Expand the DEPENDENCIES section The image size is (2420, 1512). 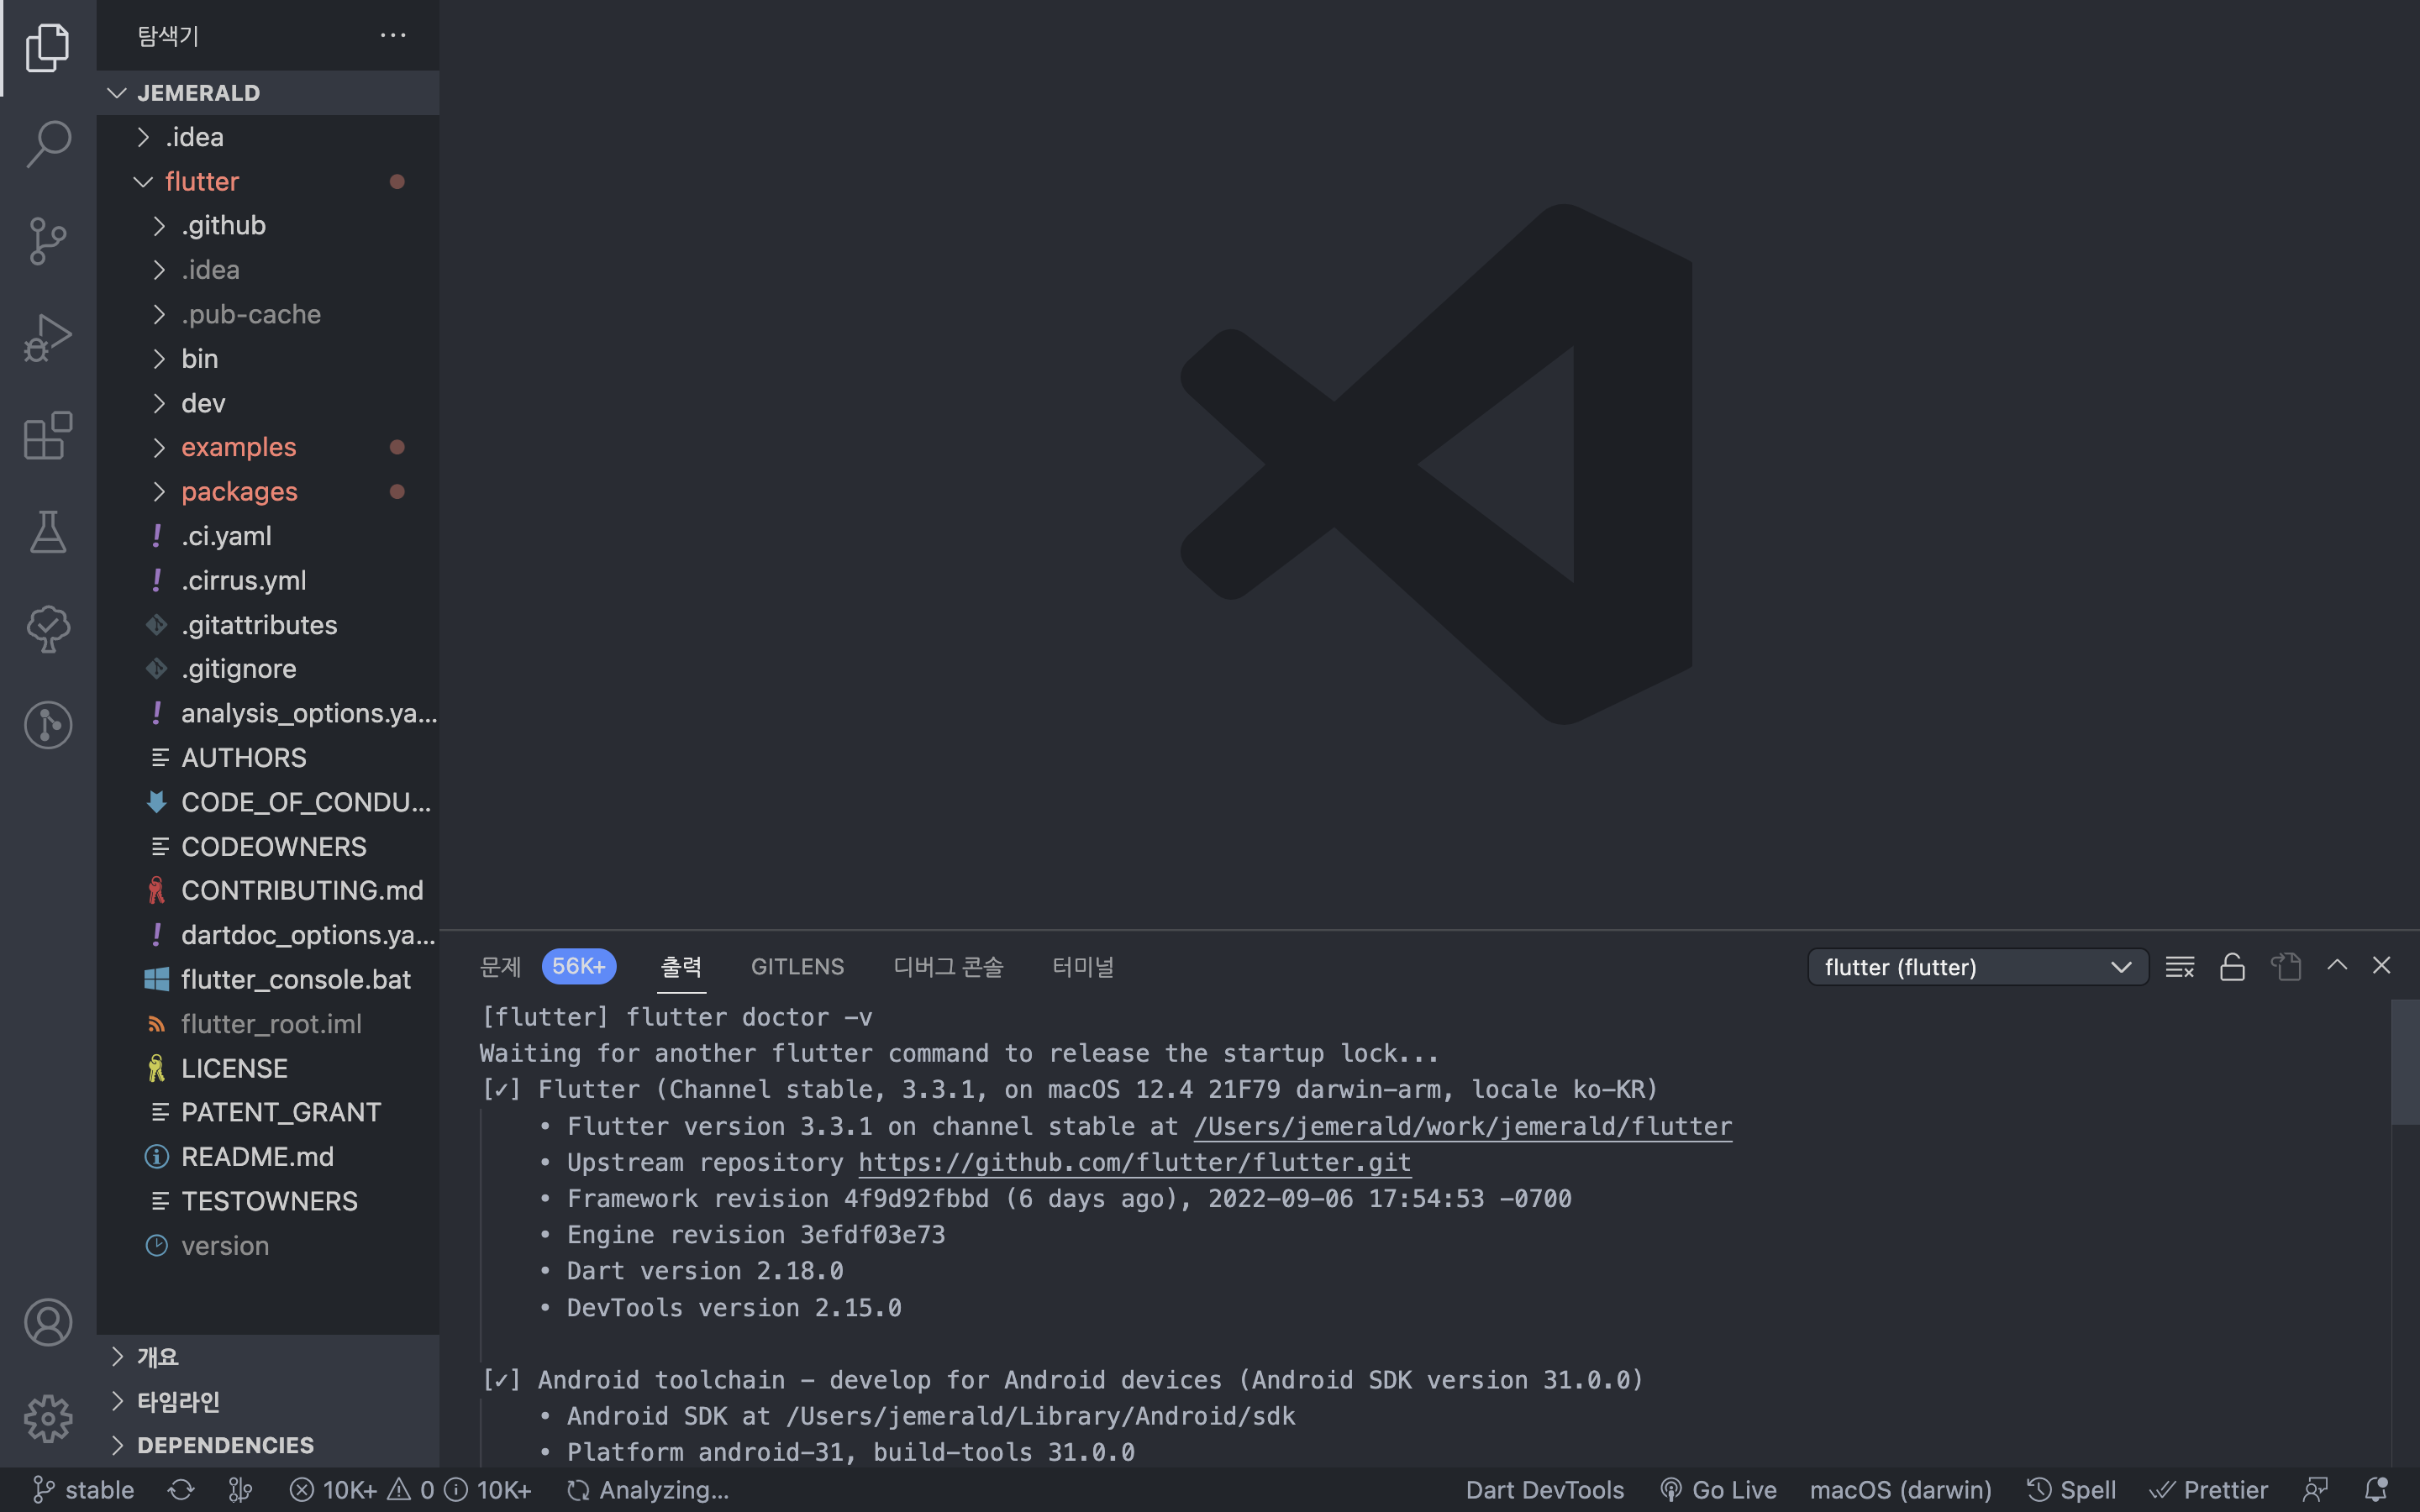click(225, 1445)
